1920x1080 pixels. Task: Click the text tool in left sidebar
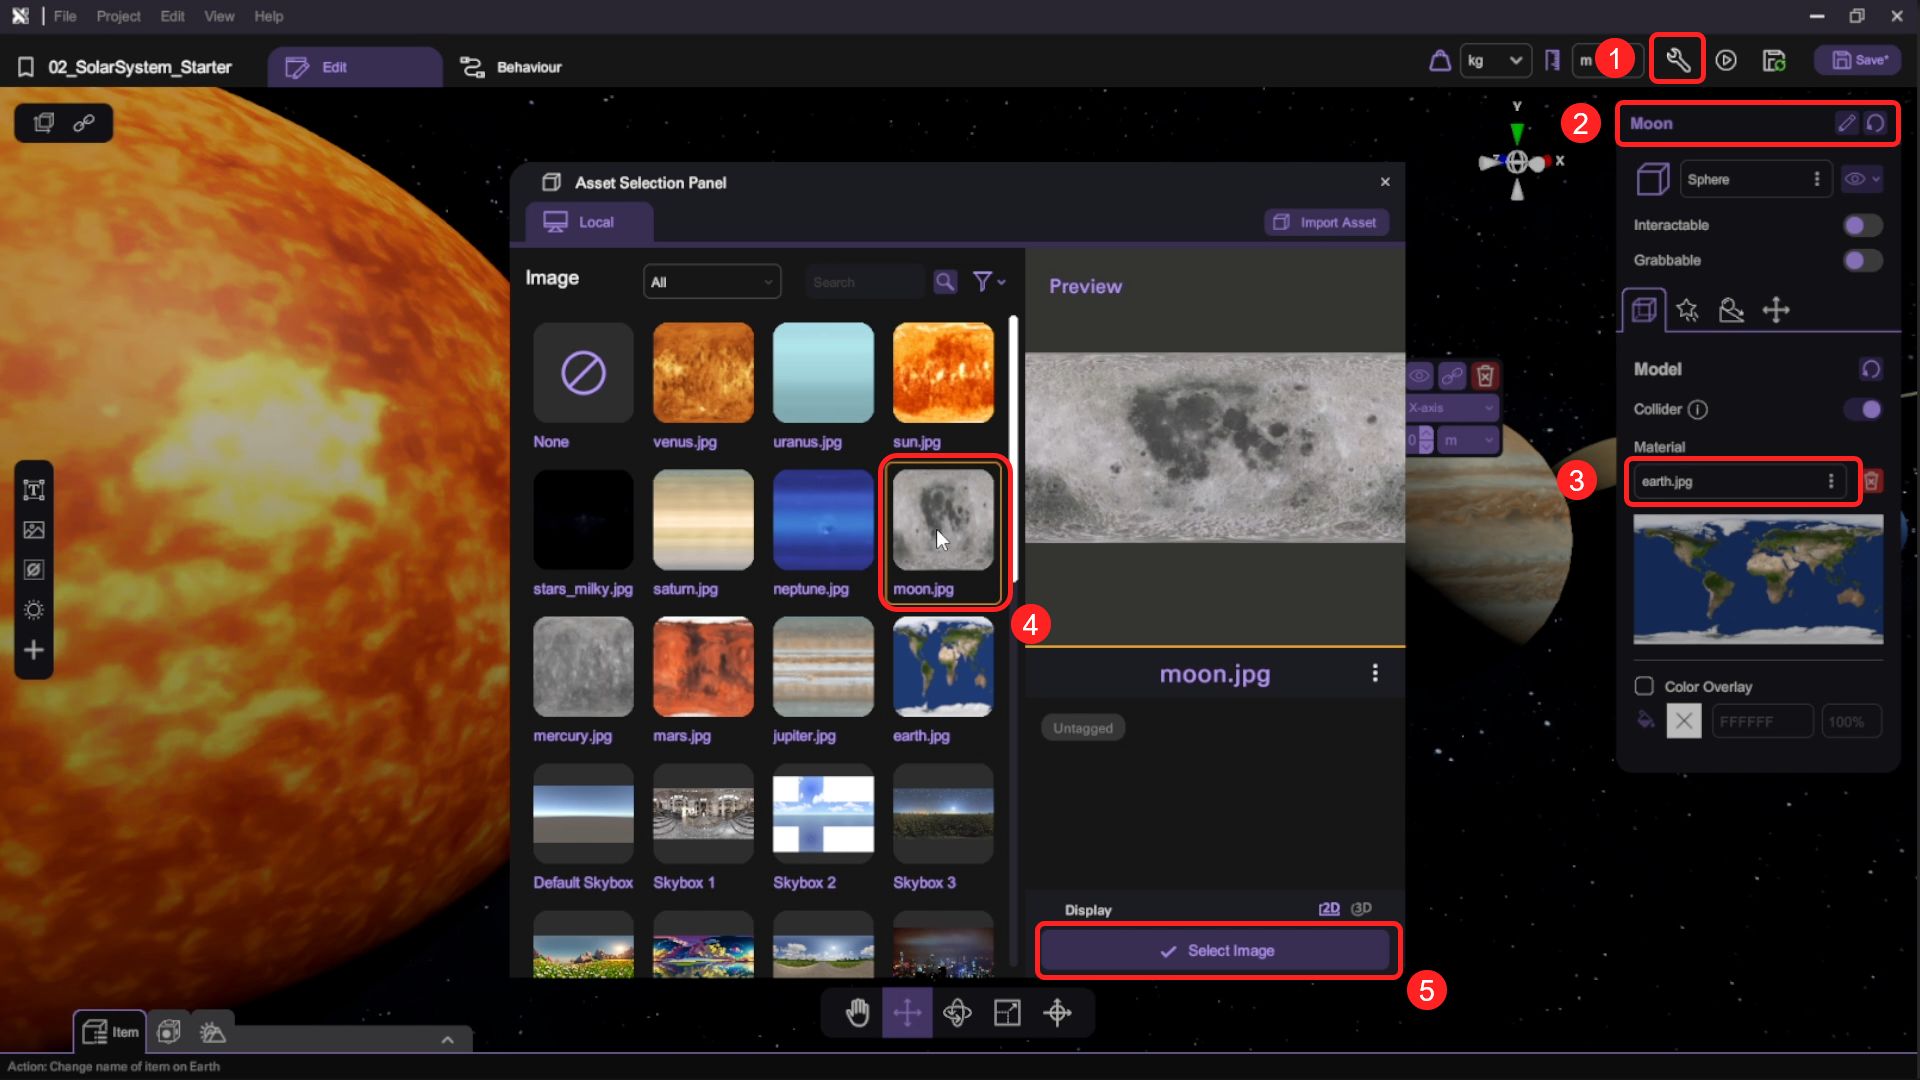[34, 490]
